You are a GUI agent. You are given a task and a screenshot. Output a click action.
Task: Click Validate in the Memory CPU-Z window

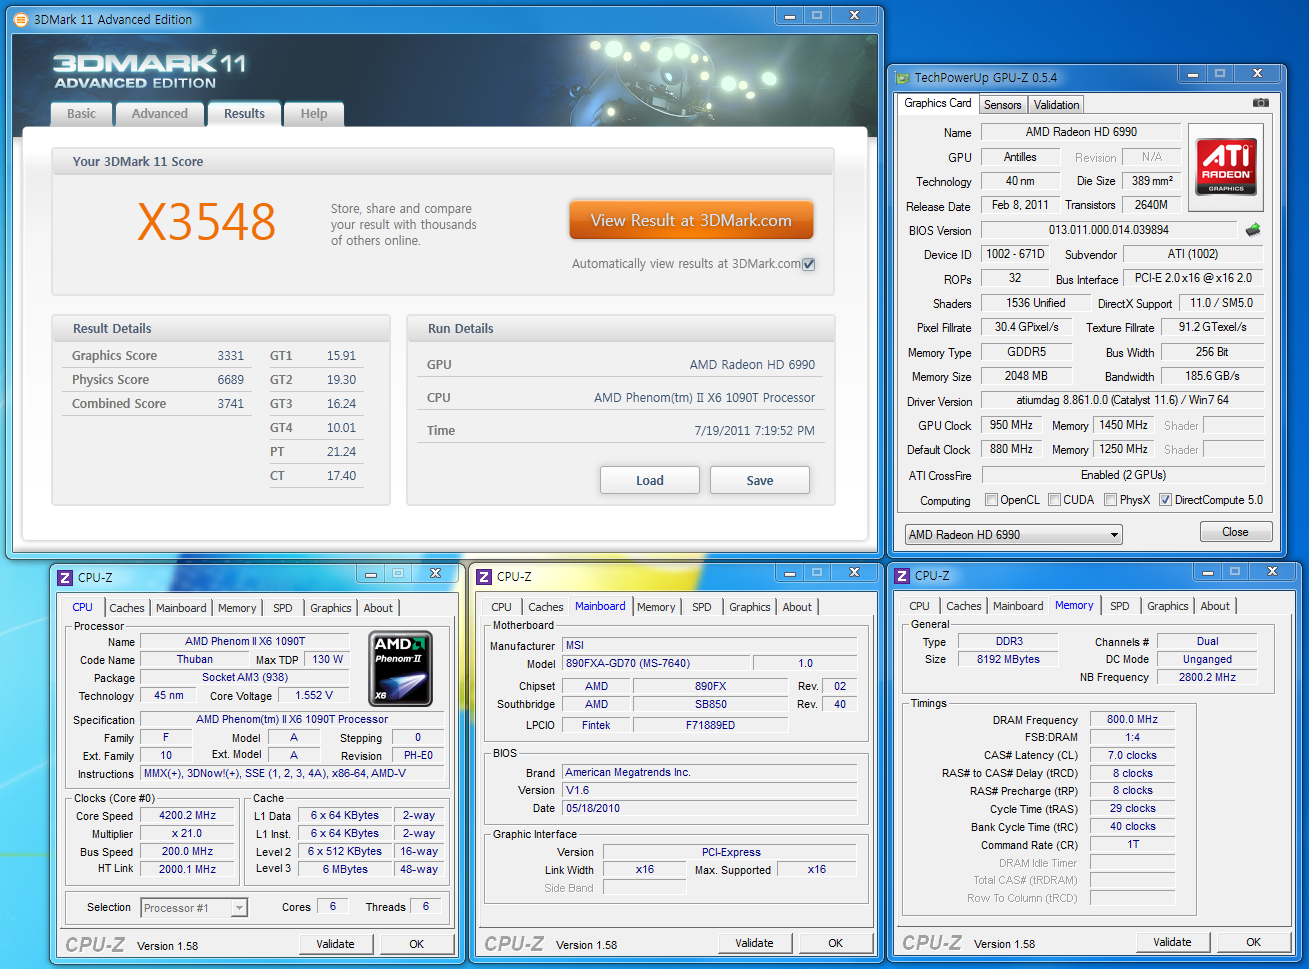1172,942
